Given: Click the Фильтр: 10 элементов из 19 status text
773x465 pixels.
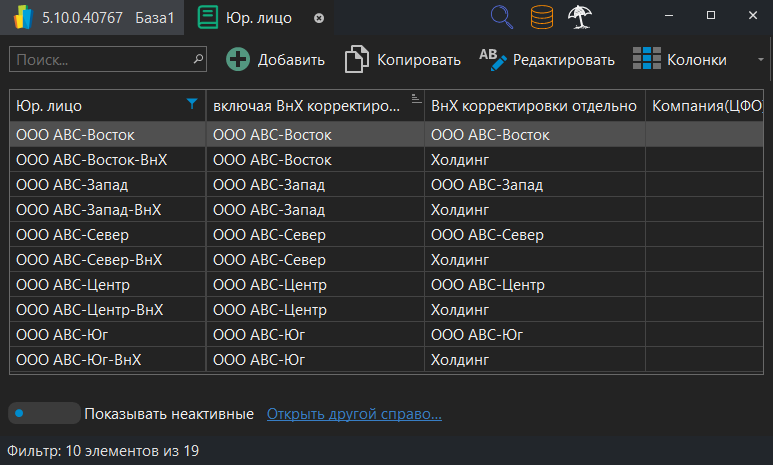Looking at the screenshot, I should pyautogui.click(x=103, y=451).
